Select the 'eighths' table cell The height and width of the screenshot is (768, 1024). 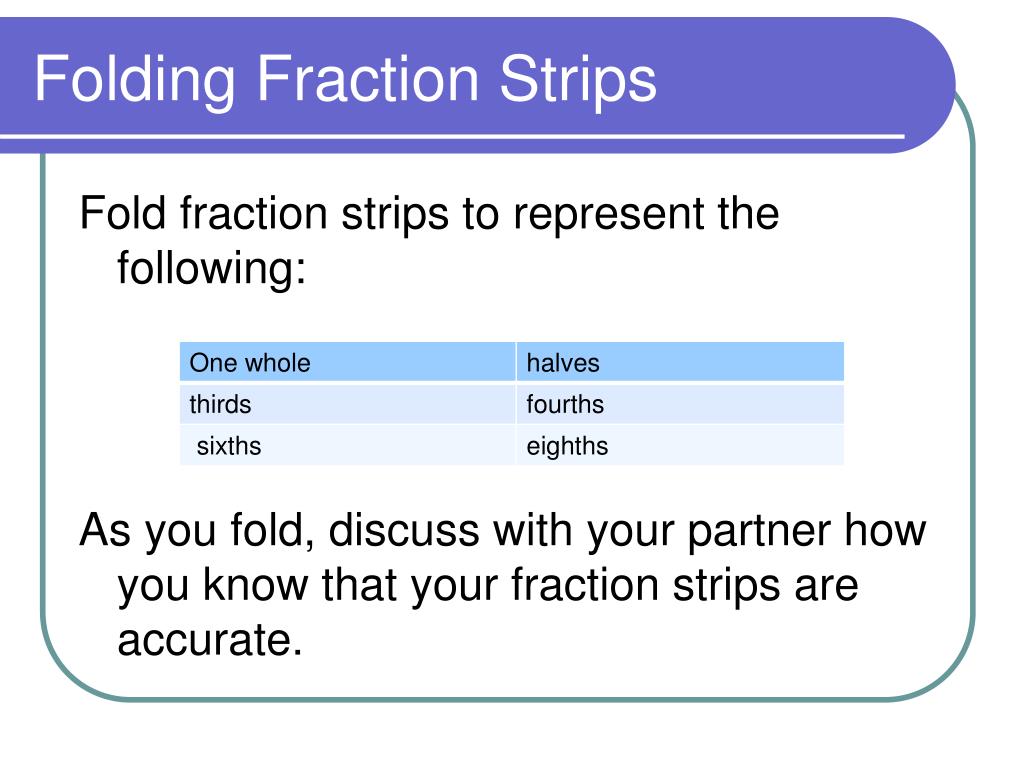pos(680,445)
